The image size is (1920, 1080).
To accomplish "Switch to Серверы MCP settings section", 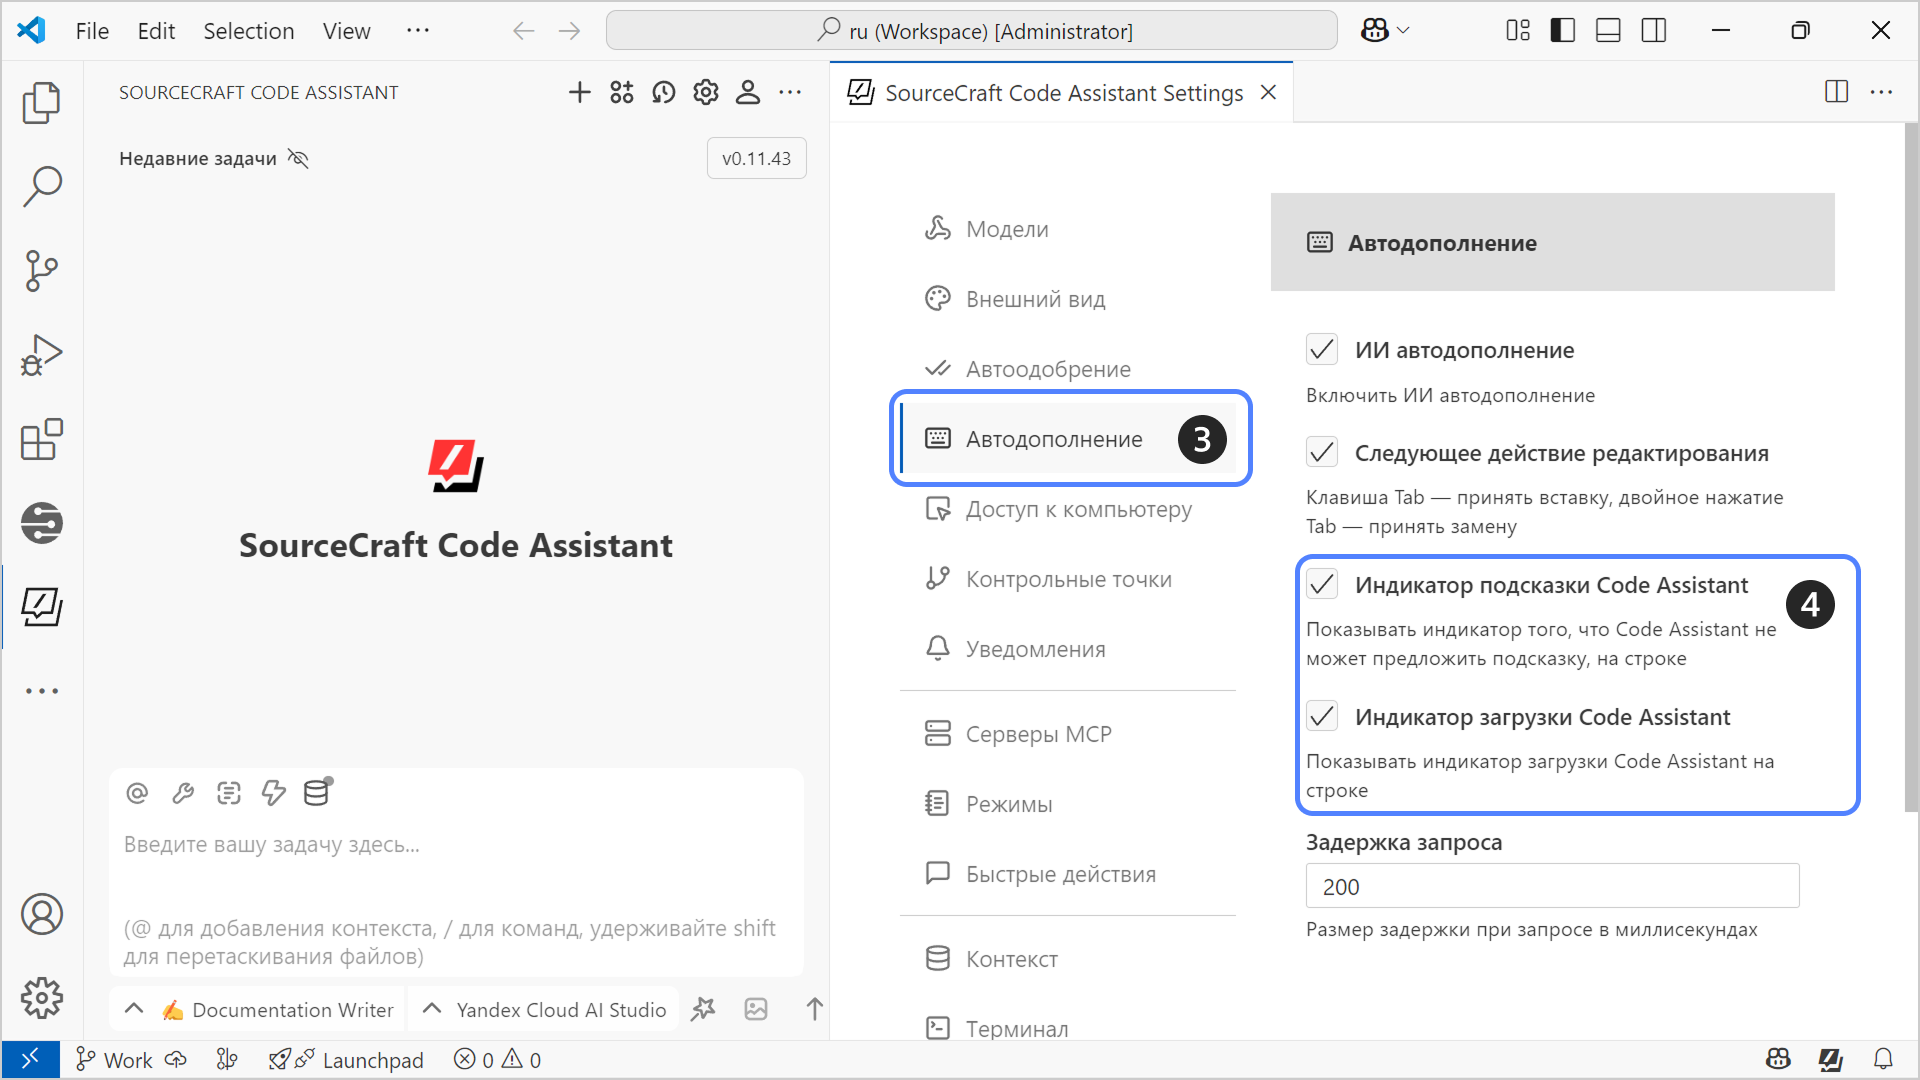I will click(x=1038, y=733).
